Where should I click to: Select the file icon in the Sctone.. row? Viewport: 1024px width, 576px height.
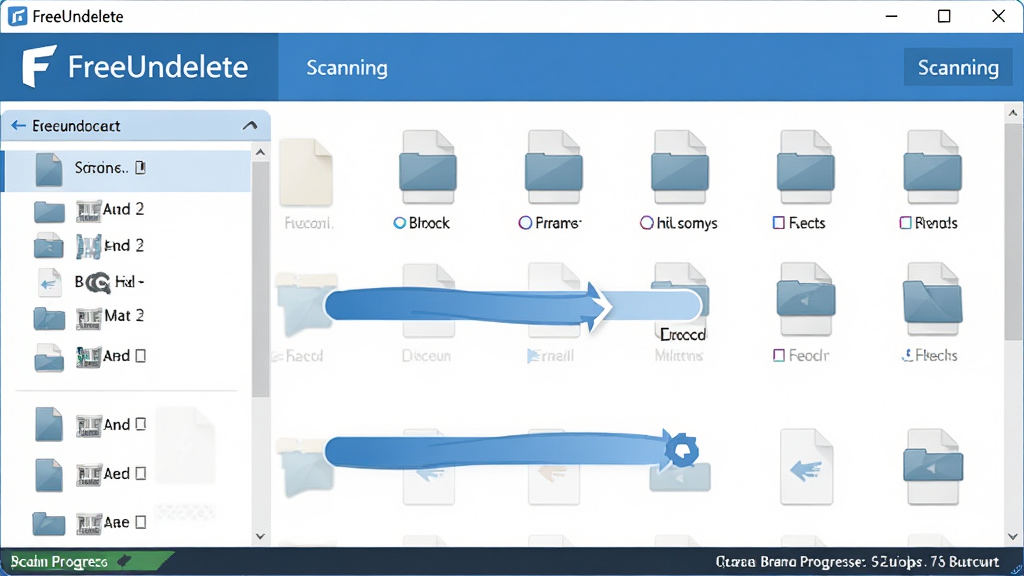pyautogui.click(x=49, y=170)
